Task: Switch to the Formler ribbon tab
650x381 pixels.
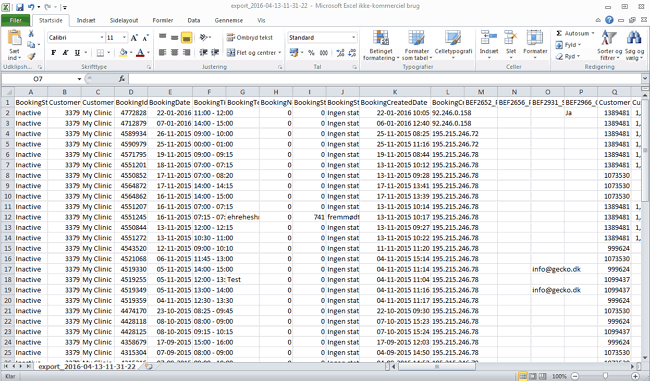Action: coord(162,20)
